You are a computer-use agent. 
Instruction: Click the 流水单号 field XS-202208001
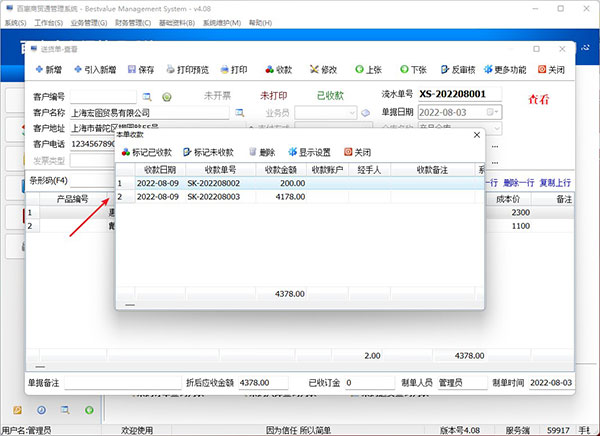pyautogui.click(x=460, y=94)
